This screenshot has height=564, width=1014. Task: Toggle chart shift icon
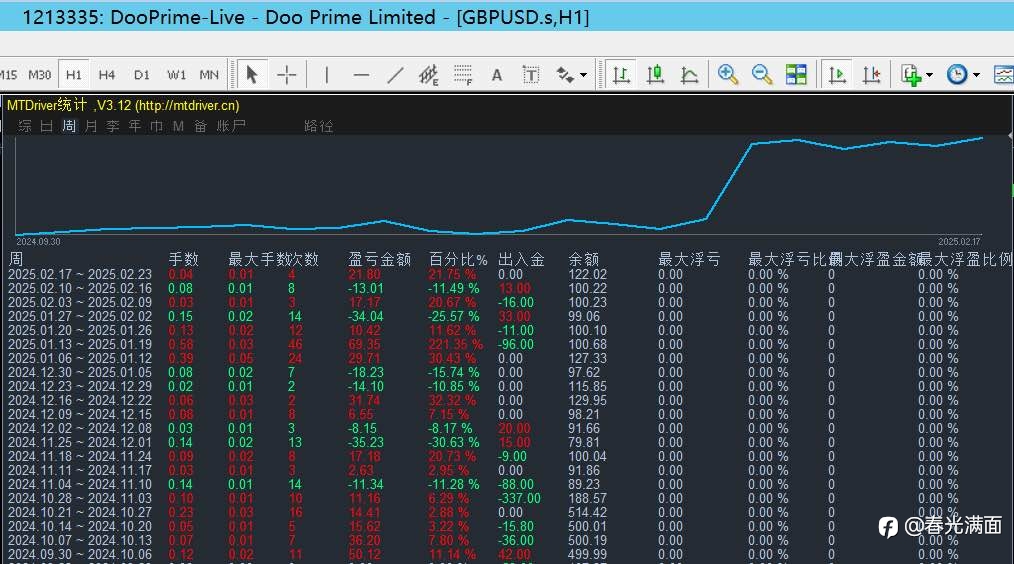[871, 75]
